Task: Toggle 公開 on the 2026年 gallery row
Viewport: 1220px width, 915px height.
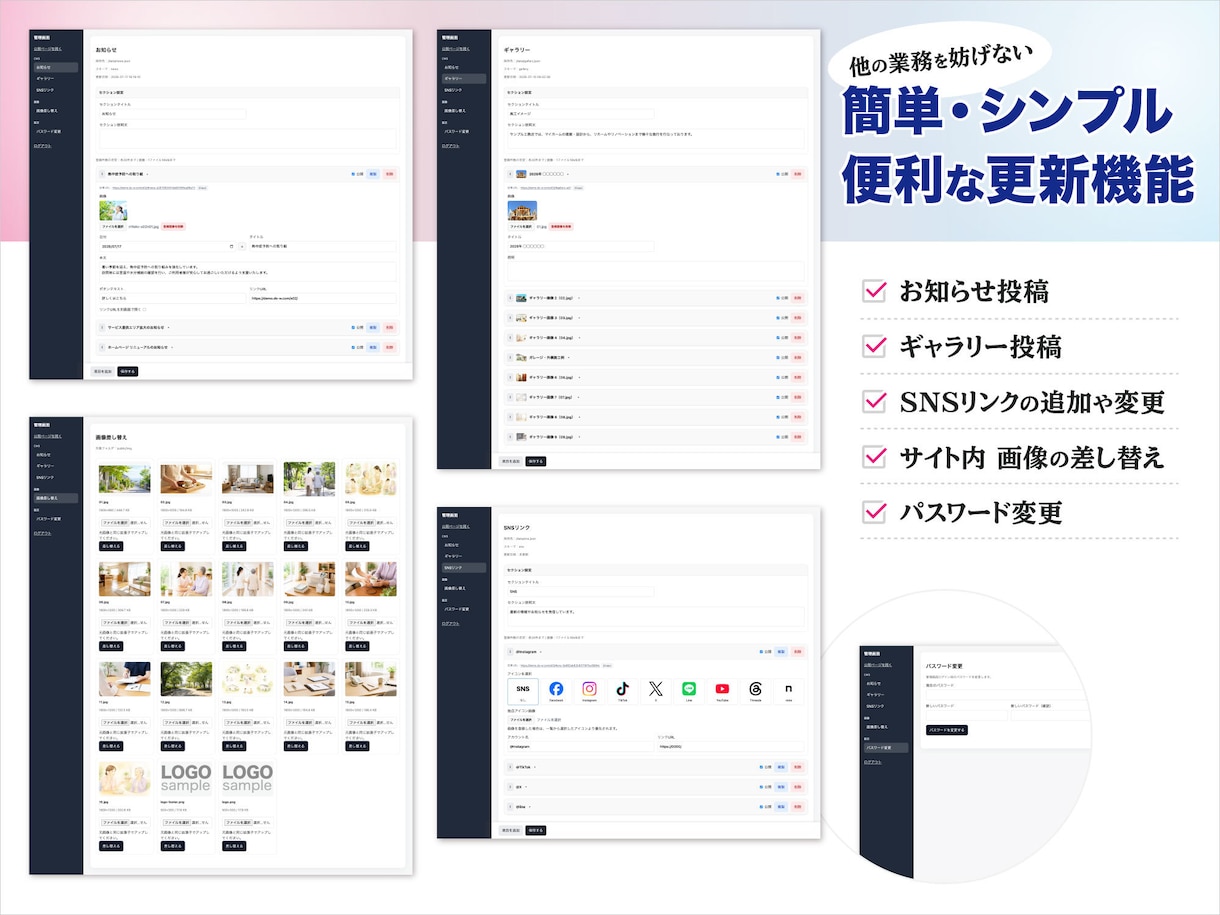Action: (x=777, y=174)
